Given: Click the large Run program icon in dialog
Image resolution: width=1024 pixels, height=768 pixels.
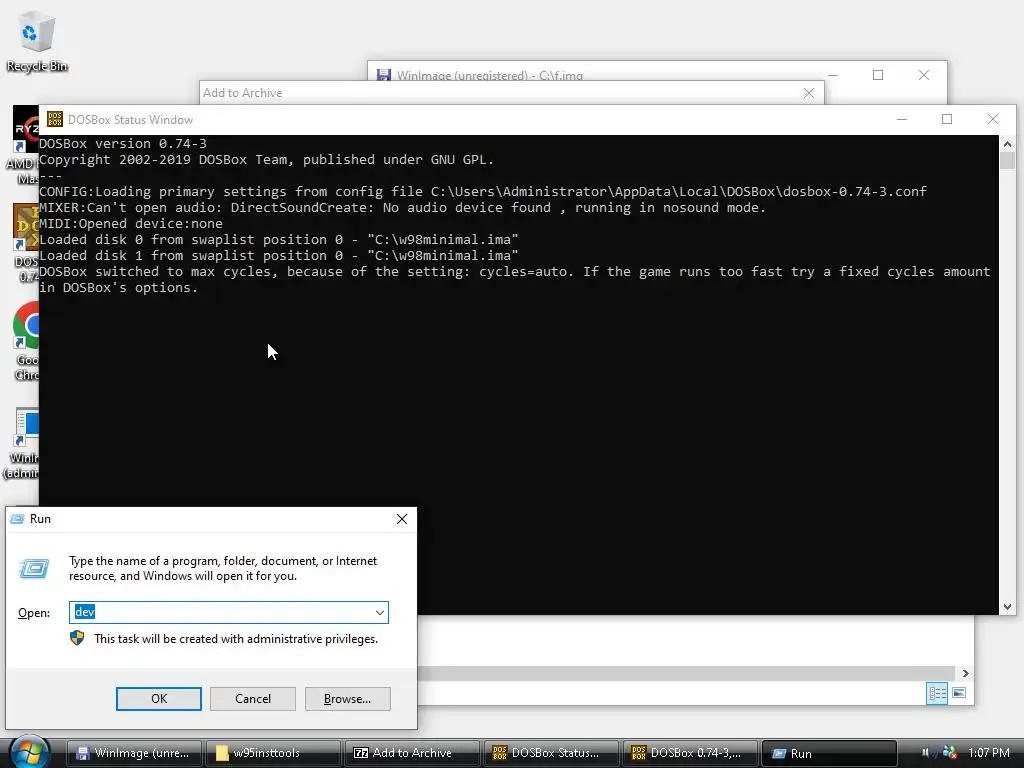Looking at the screenshot, I should click(34, 568).
